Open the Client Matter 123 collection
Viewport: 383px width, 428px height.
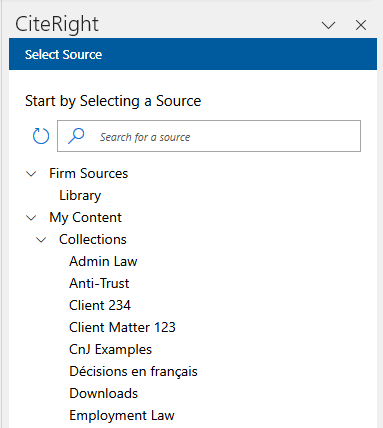(x=122, y=327)
